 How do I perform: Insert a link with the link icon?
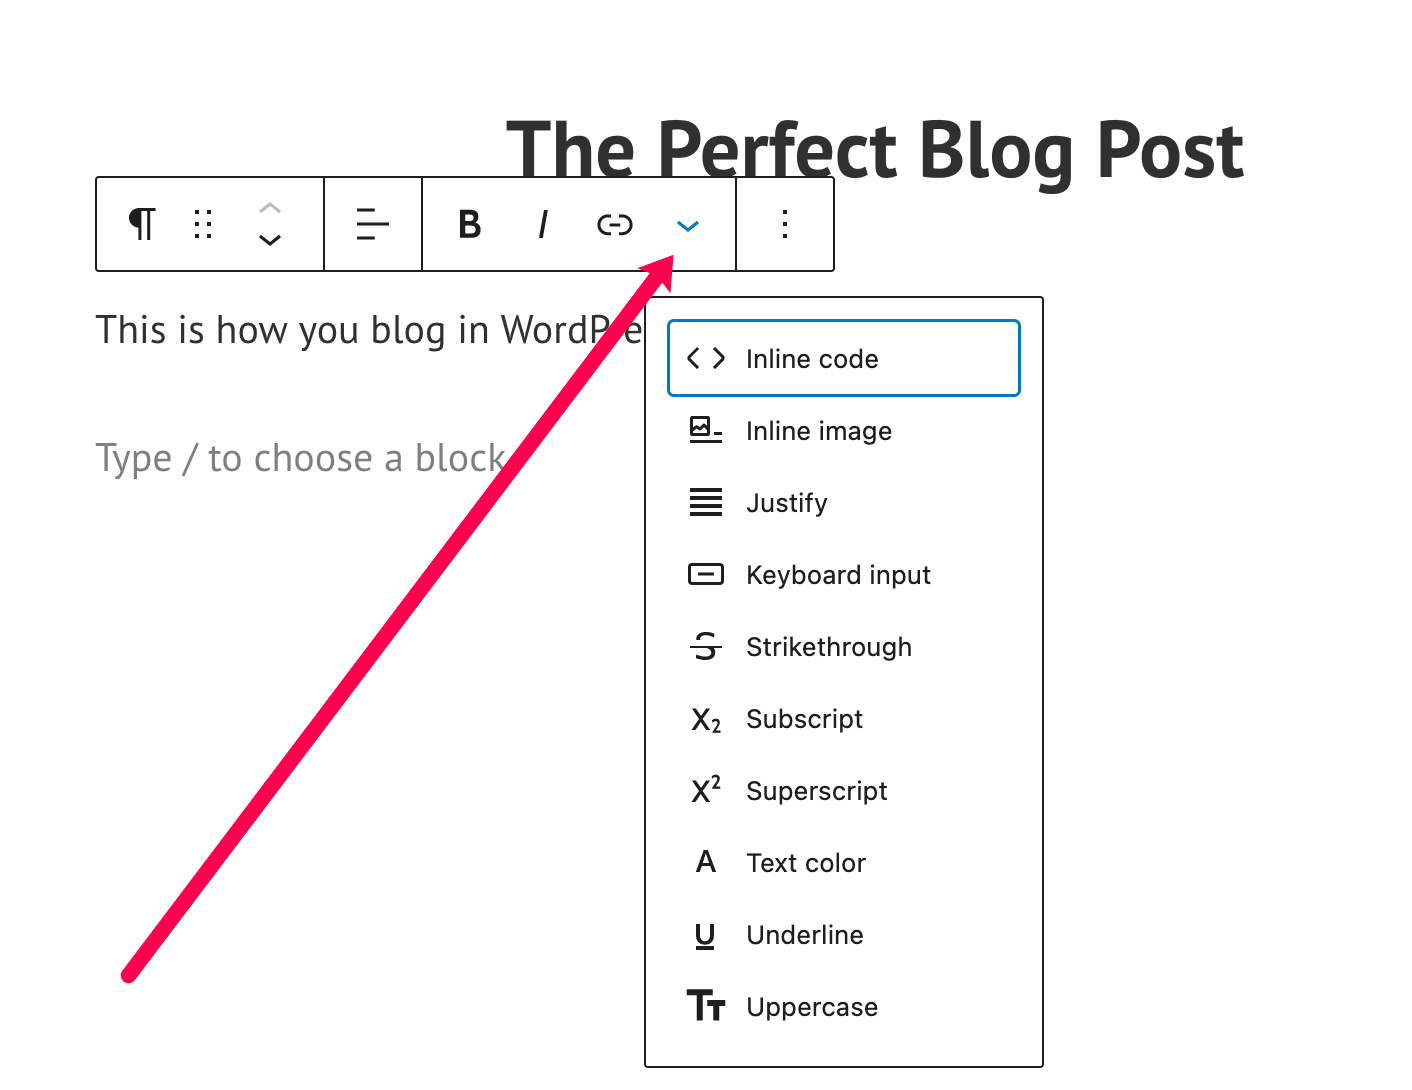tap(614, 225)
